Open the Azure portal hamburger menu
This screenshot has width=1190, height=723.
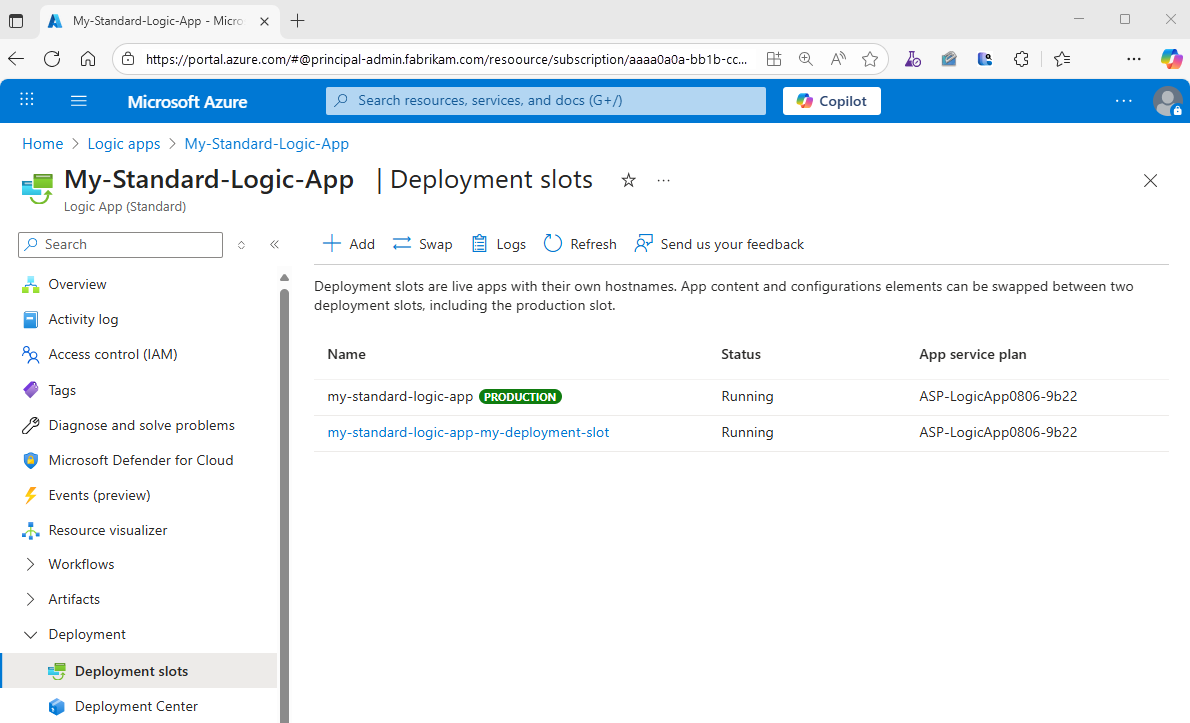79,101
